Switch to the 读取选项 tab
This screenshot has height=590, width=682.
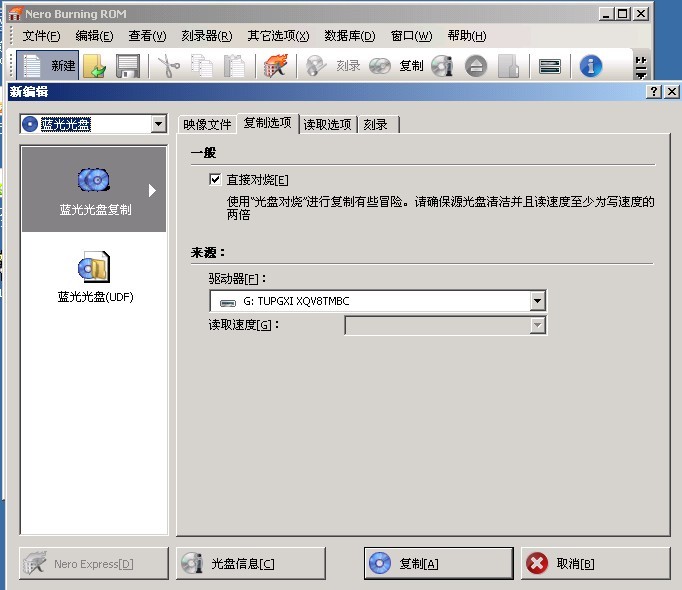(328, 124)
